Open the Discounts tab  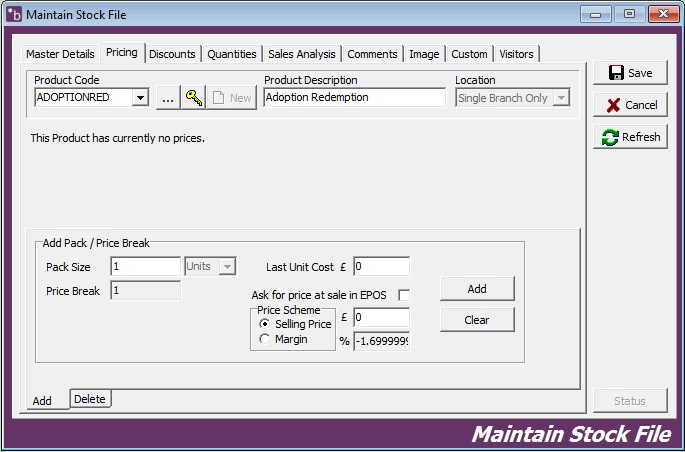tap(172, 54)
